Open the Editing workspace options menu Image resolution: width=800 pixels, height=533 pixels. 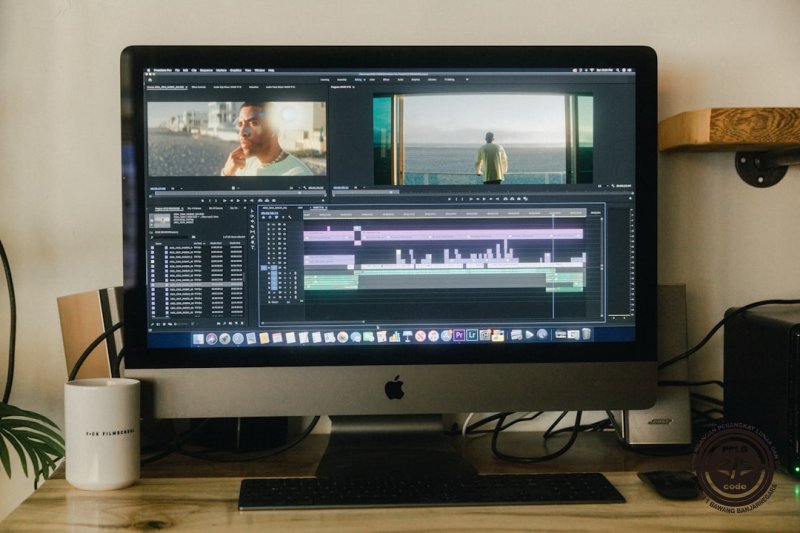(364, 80)
